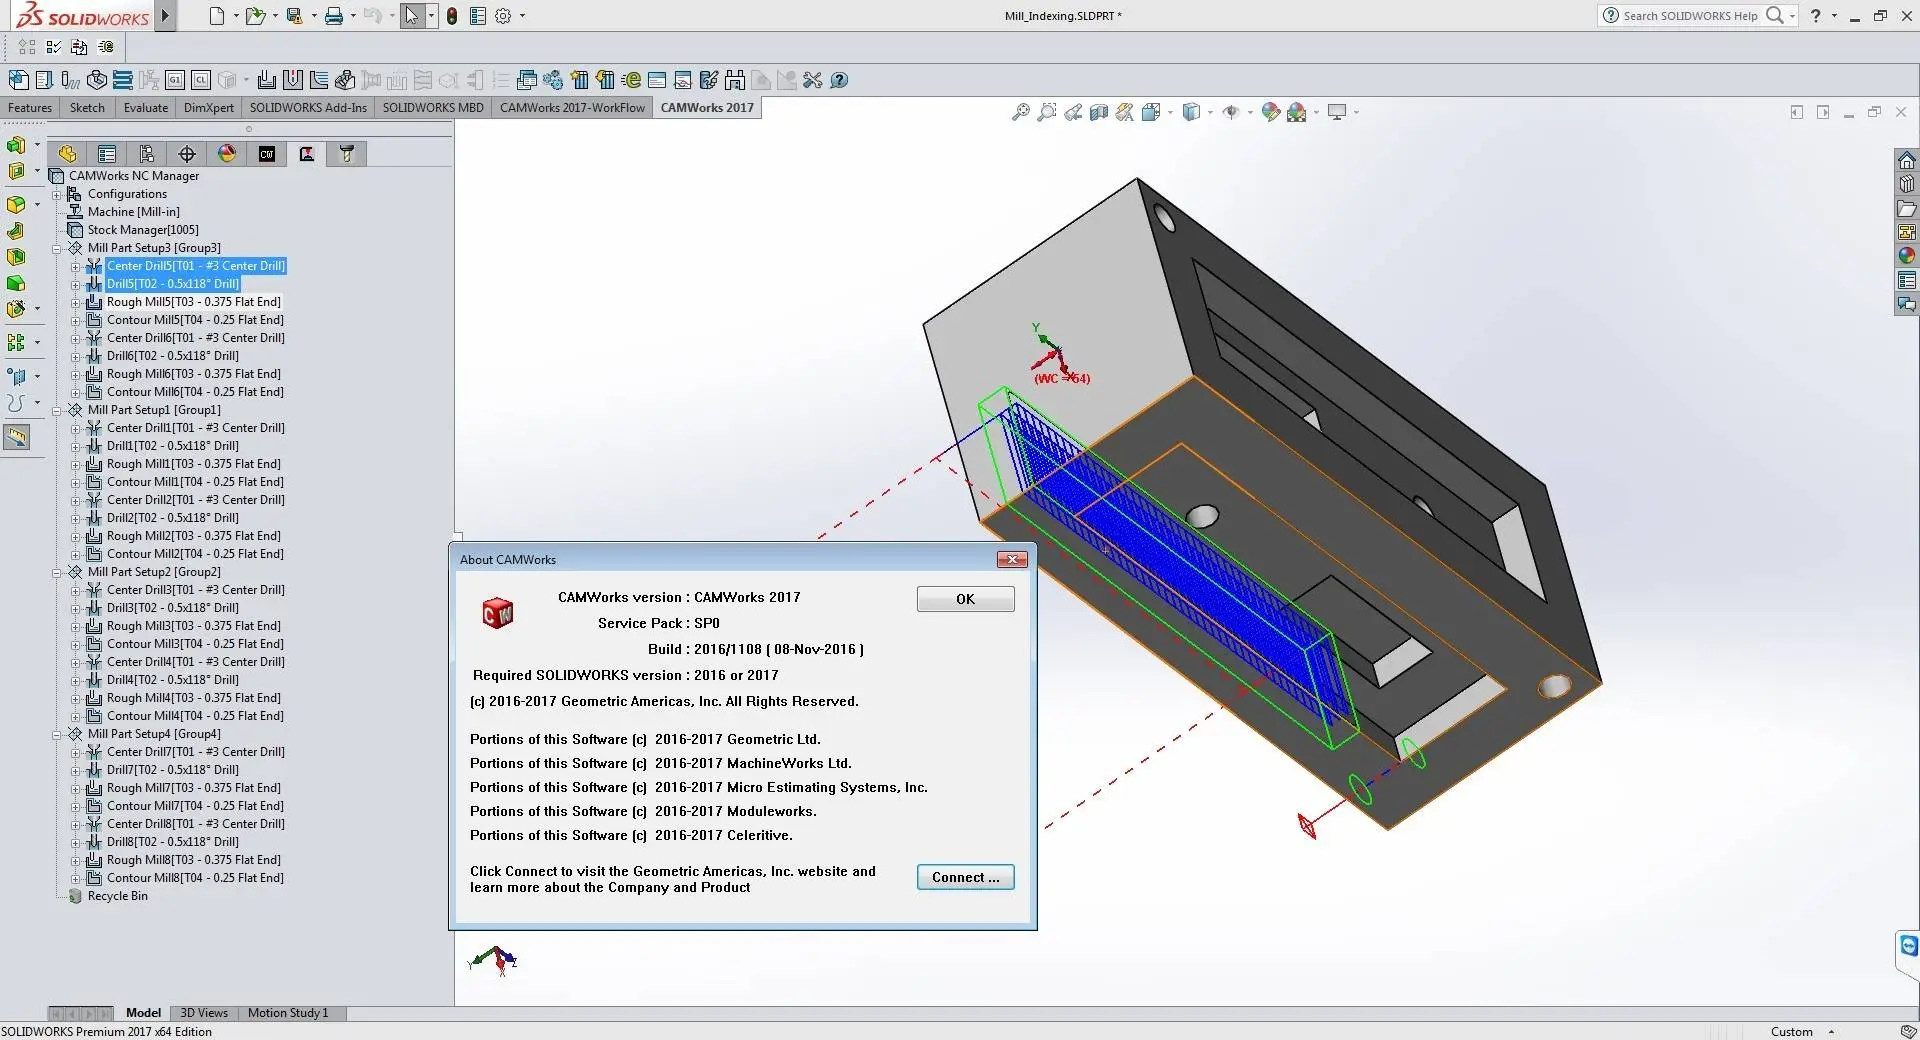Expand the Rough Mill1 operation node
1920x1040 pixels.
click(x=75, y=464)
